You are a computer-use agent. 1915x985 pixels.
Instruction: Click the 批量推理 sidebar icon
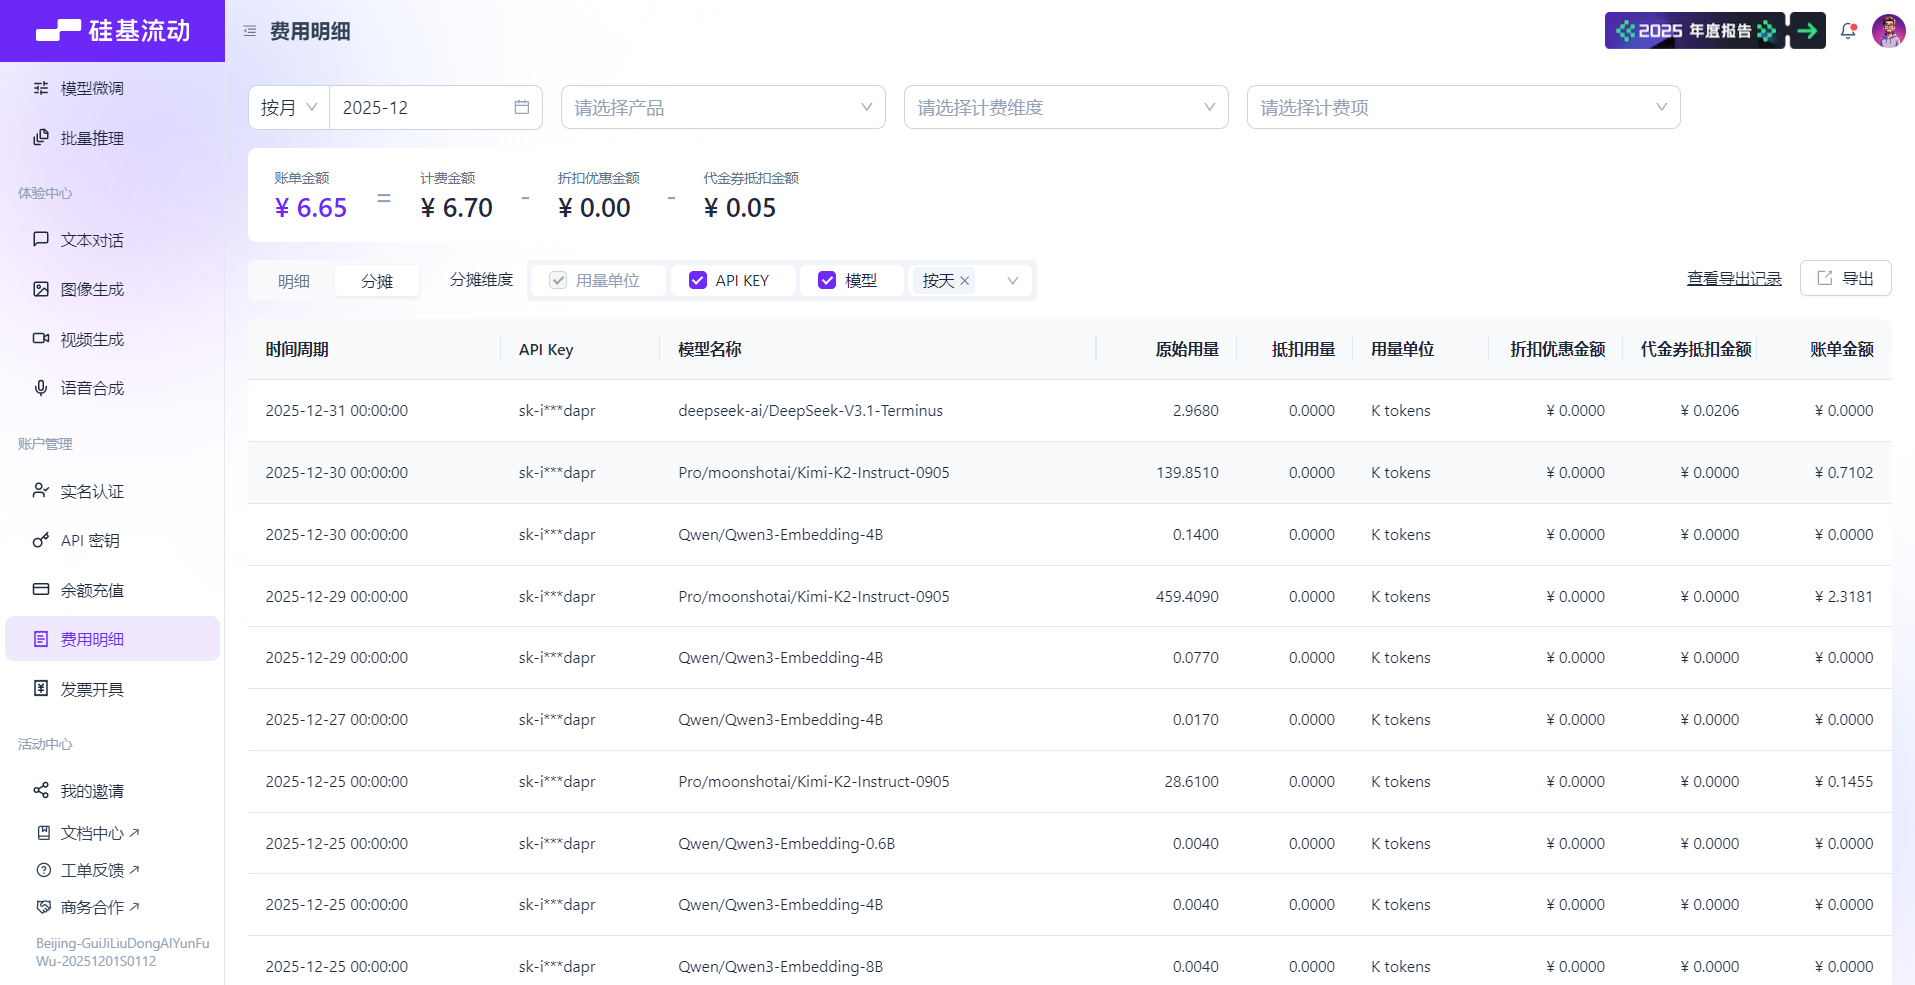click(41, 138)
